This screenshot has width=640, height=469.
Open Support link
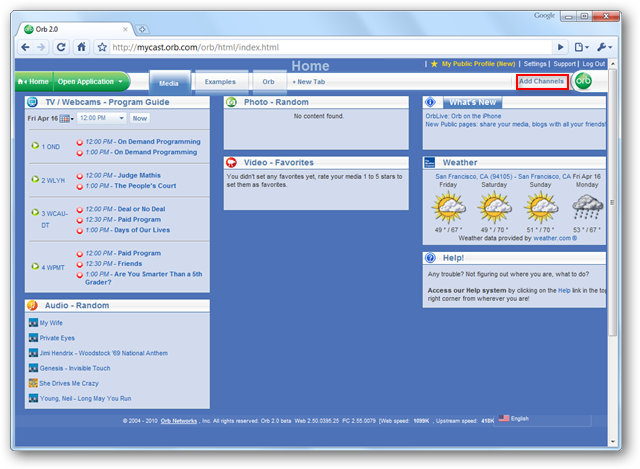(564, 64)
